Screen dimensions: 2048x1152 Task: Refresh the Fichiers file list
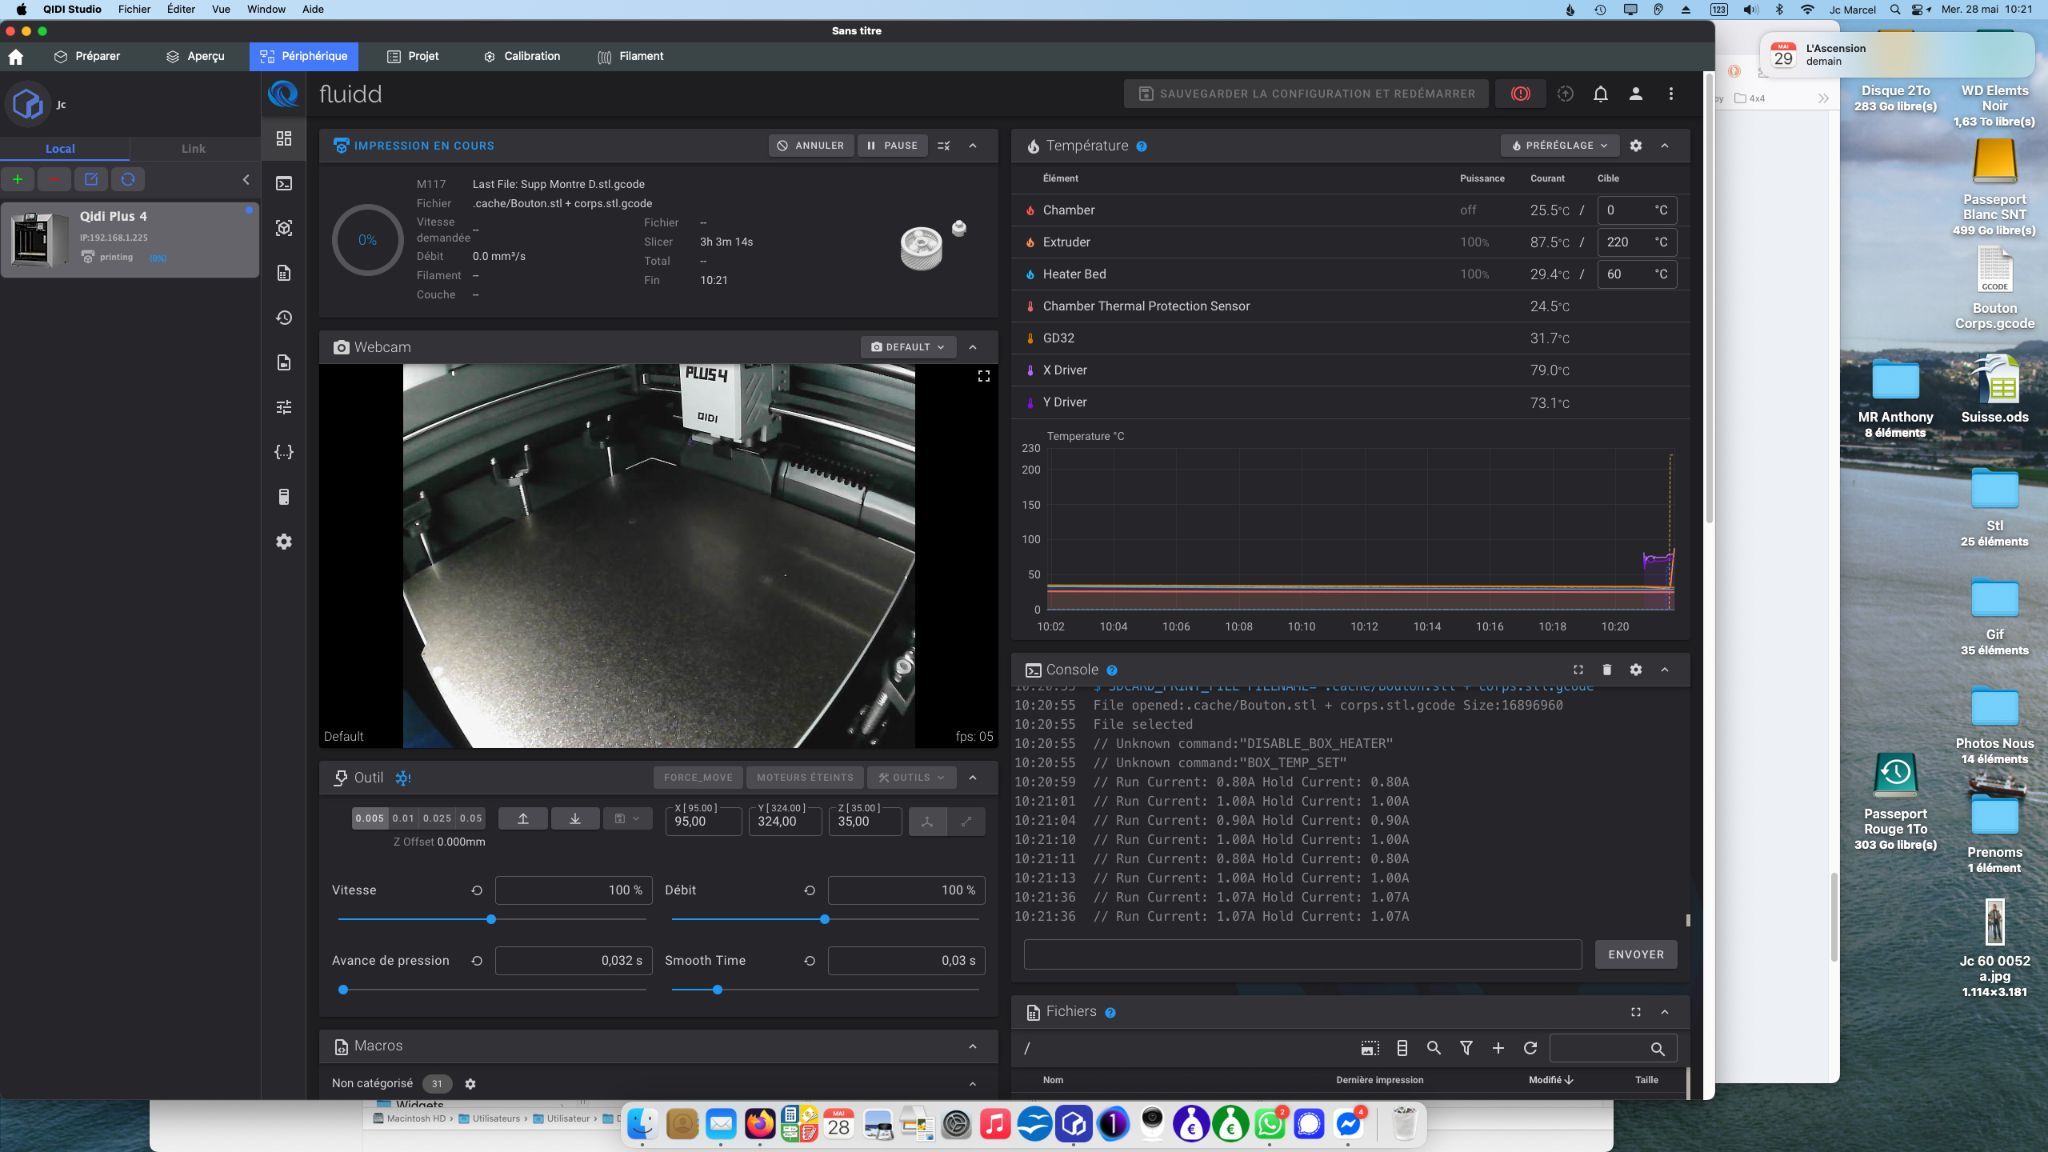(x=1530, y=1048)
